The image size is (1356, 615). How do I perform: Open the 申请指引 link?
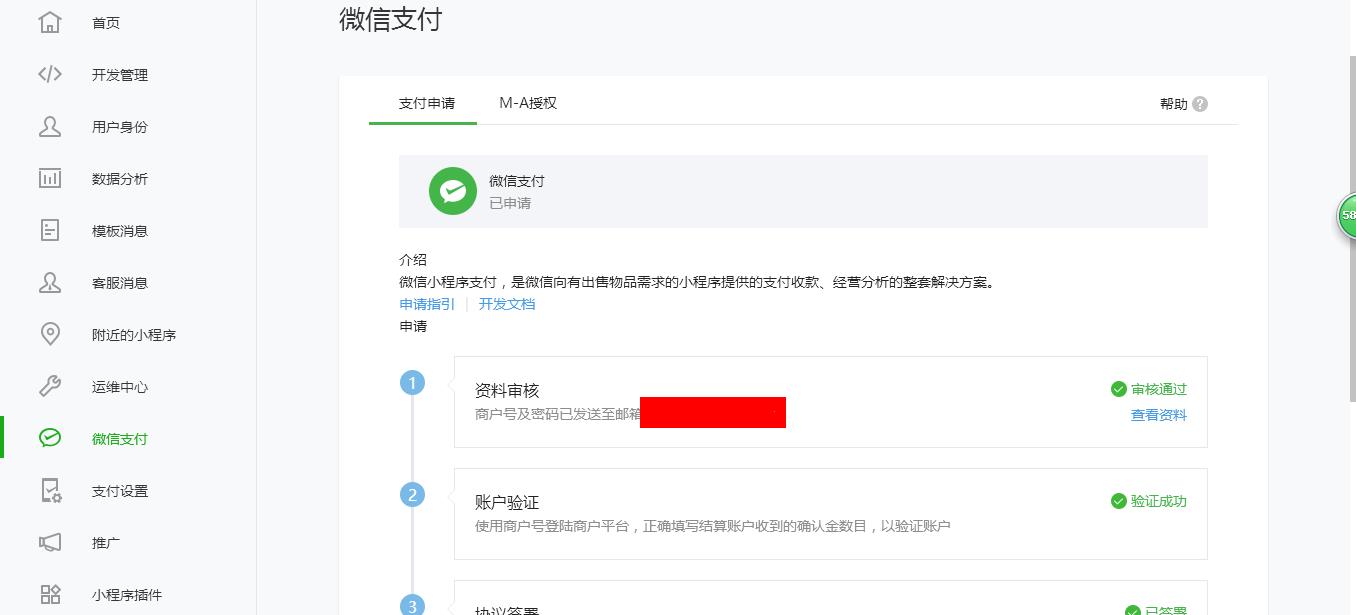click(x=427, y=304)
